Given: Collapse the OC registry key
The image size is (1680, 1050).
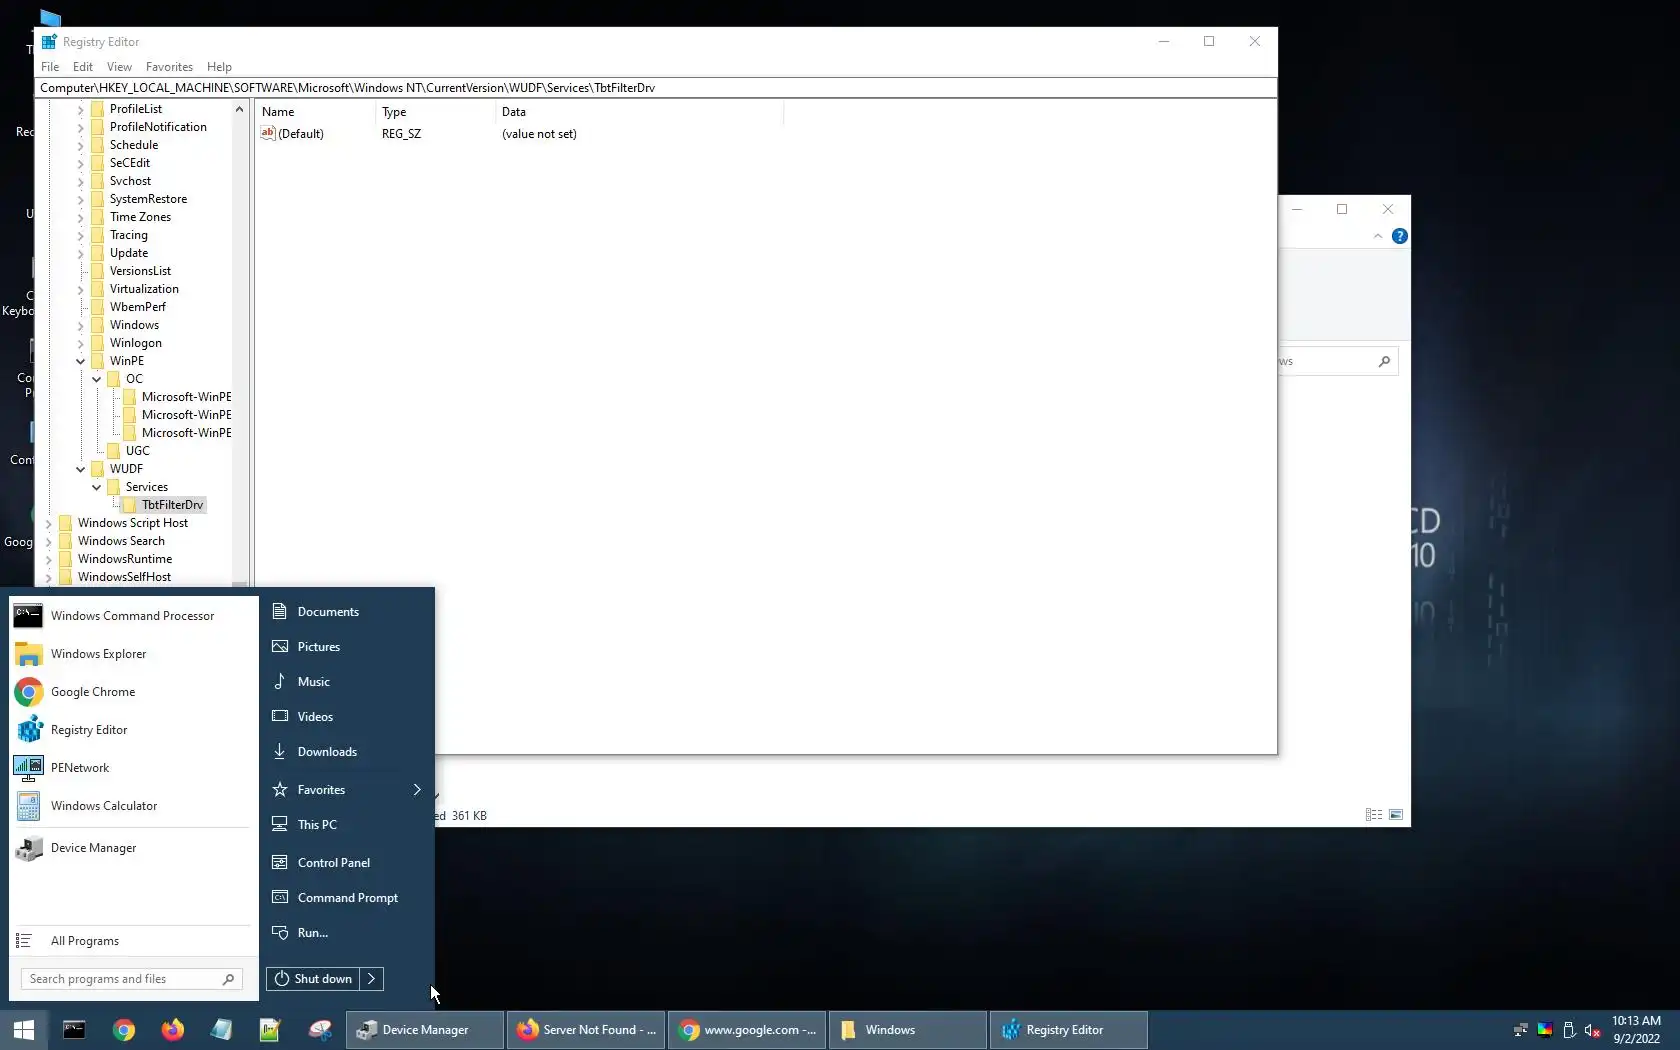Looking at the screenshot, I should tap(97, 379).
